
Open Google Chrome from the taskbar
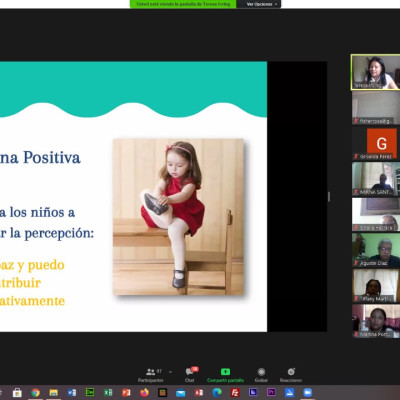point(35,393)
